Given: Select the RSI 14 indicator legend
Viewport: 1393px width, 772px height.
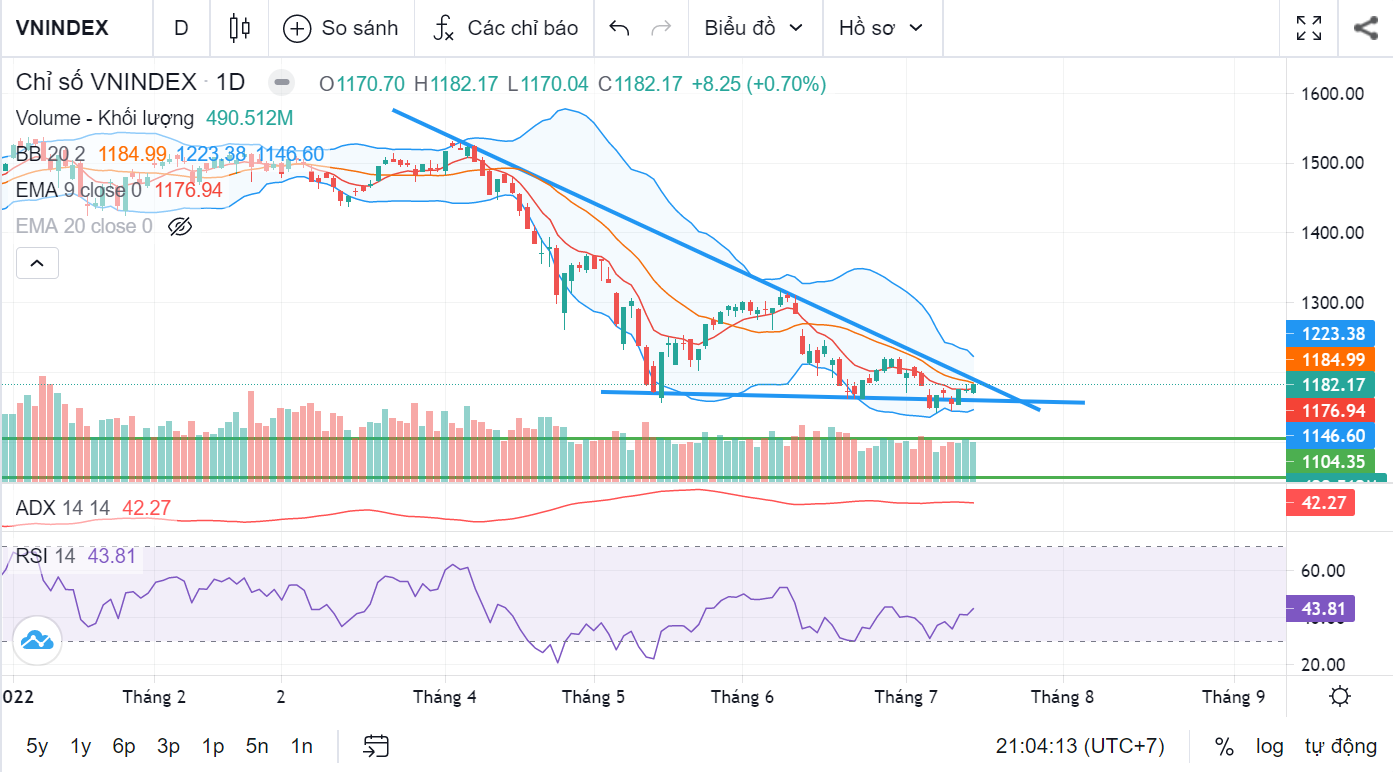Looking at the screenshot, I should (45, 556).
